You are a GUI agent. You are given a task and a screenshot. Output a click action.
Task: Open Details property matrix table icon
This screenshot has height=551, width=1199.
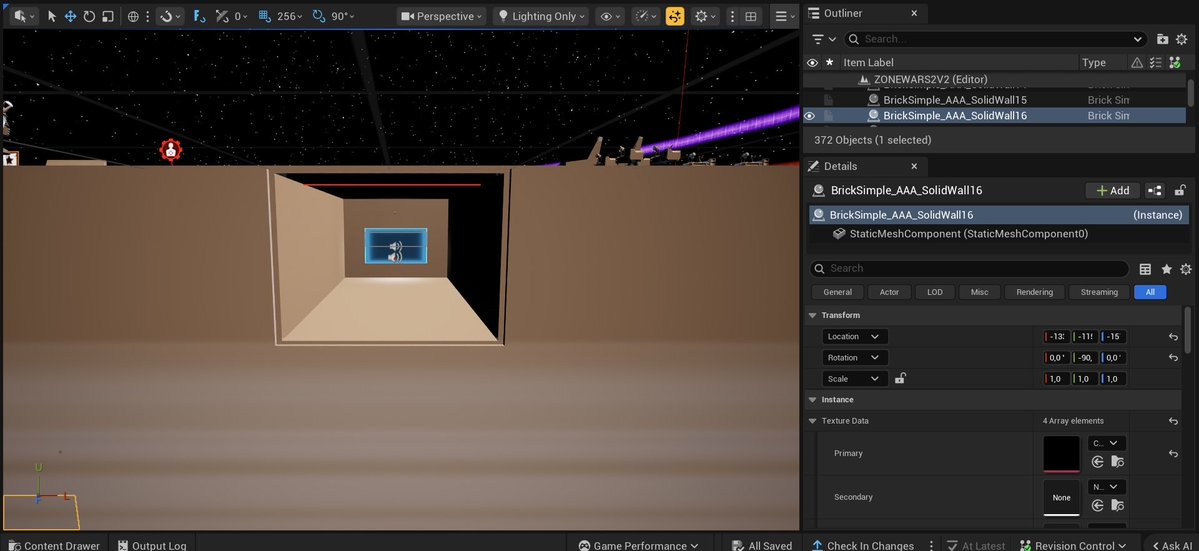1145,269
